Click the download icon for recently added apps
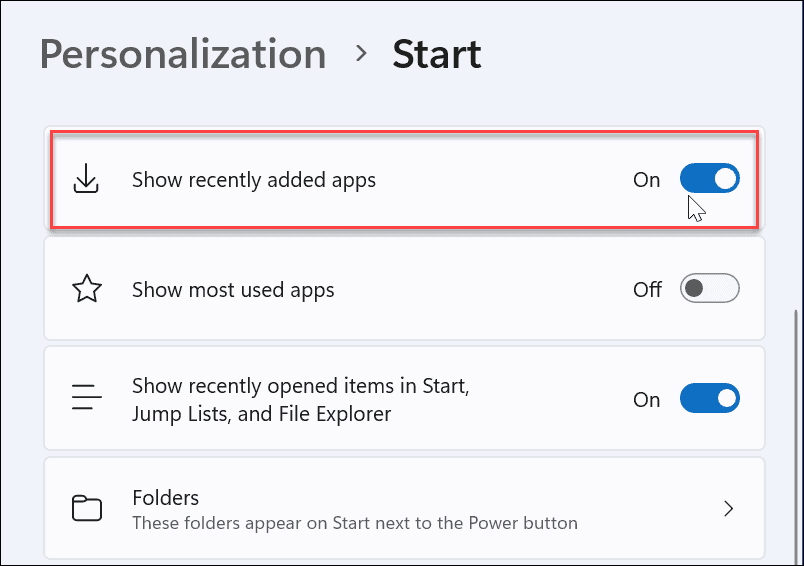 [x=87, y=180]
